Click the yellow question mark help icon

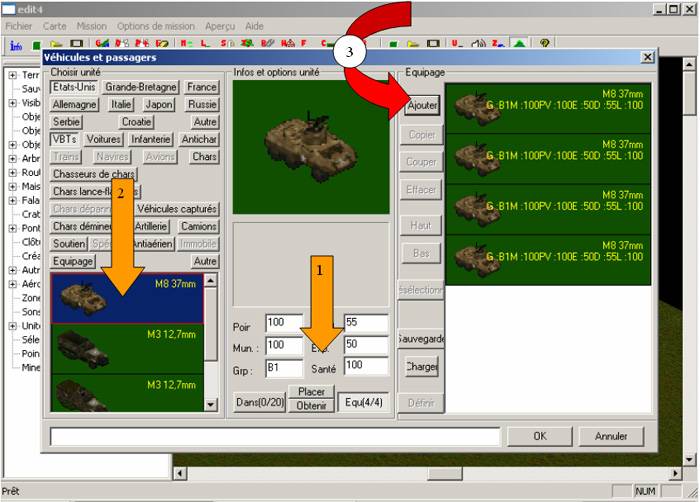coord(545,45)
